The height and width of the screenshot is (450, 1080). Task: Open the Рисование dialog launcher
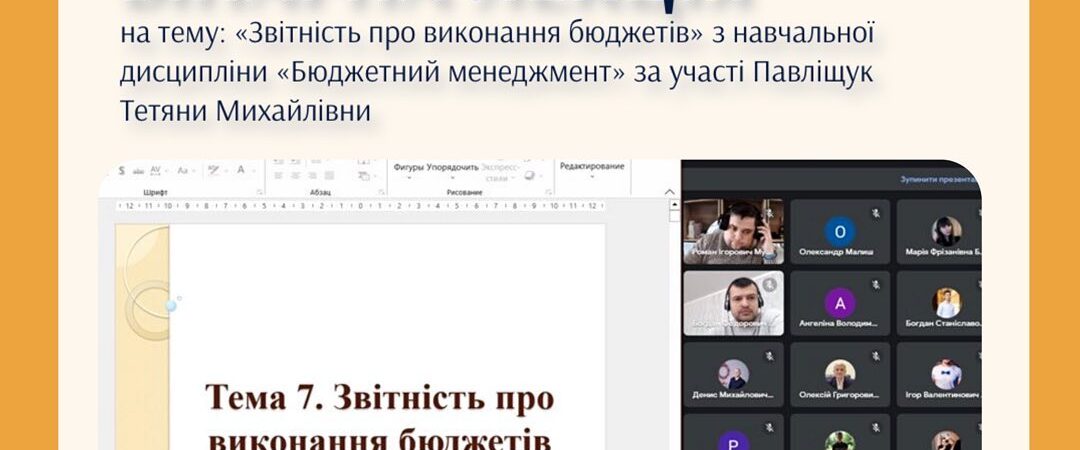pyautogui.click(x=549, y=192)
